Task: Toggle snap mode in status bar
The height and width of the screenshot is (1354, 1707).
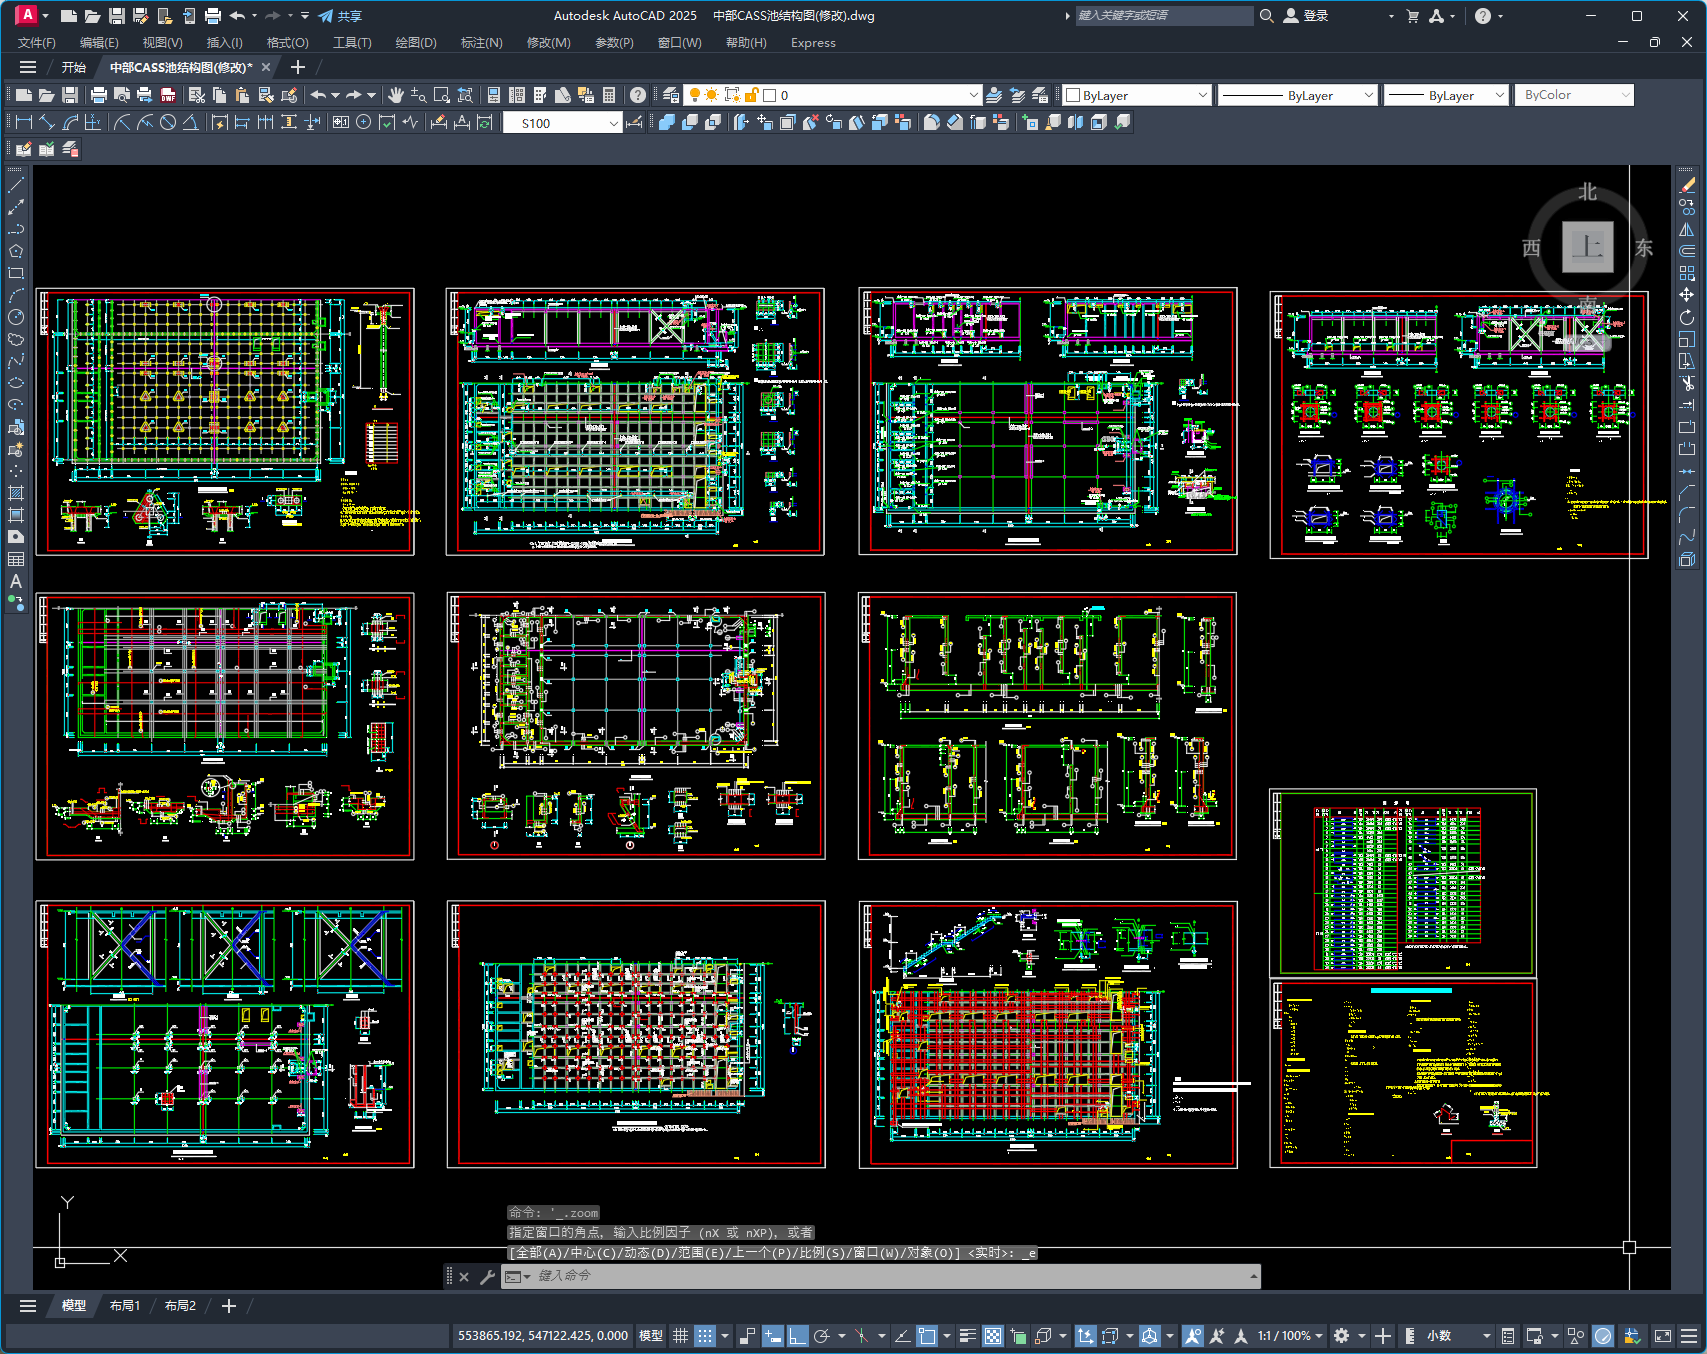Action: pos(705,1336)
